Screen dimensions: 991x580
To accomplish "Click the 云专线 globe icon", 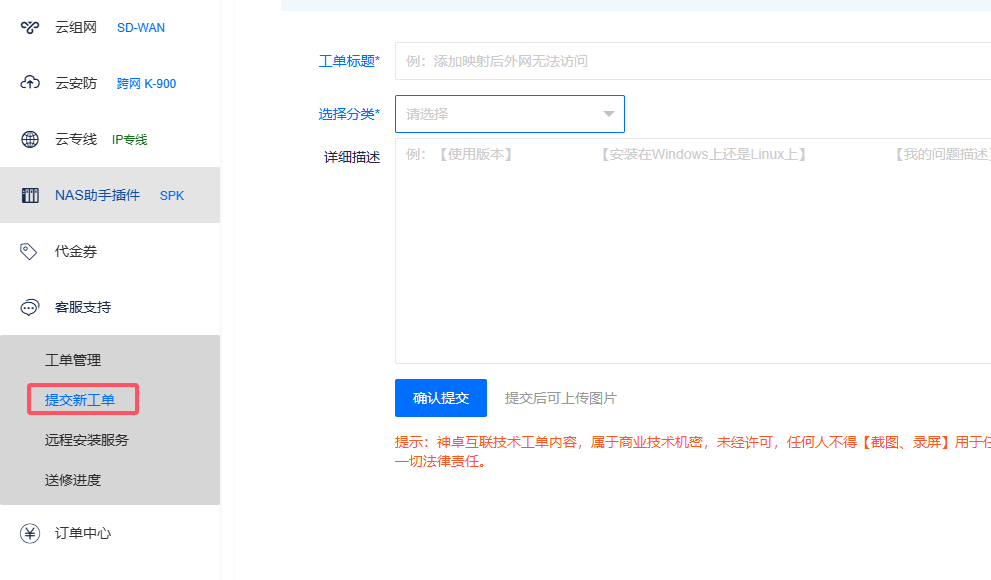I will 30,139.
